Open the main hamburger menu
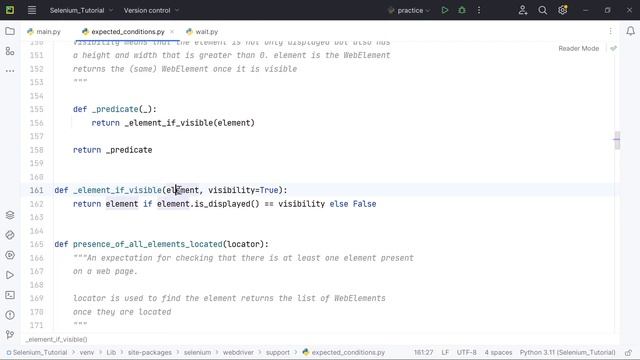 pos(32,10)
